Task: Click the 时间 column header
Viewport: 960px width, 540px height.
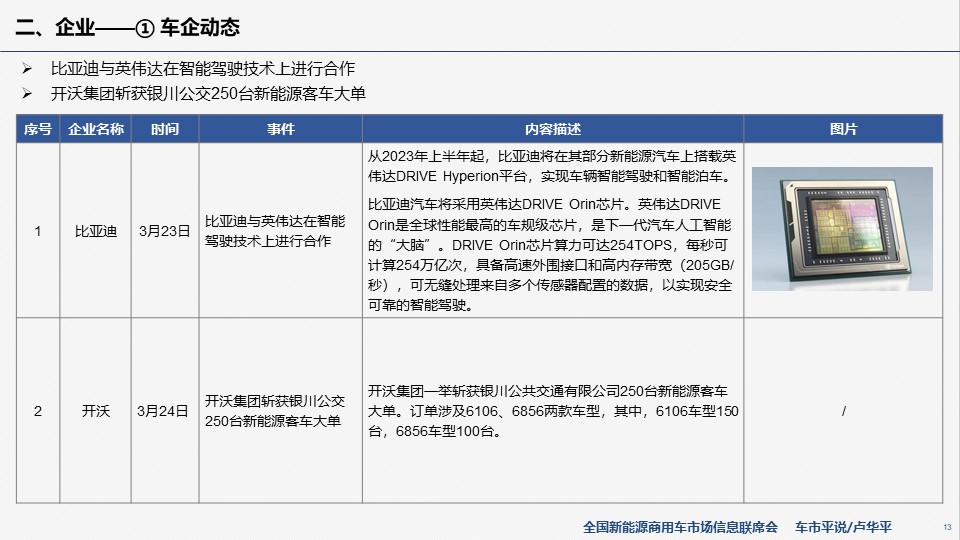Action: (165, 129)
